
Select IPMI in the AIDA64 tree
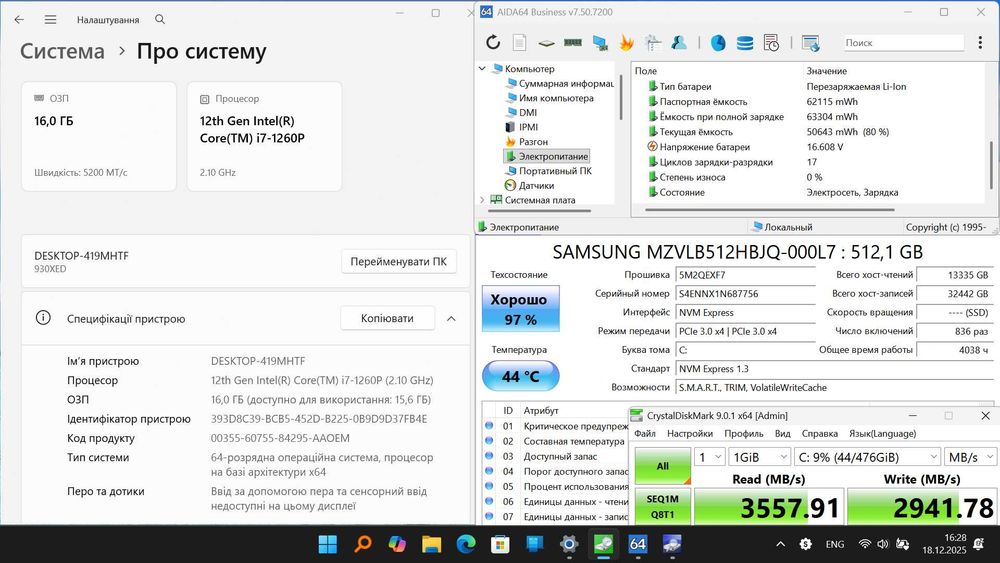pyautogui.click(x=528, y=127)
